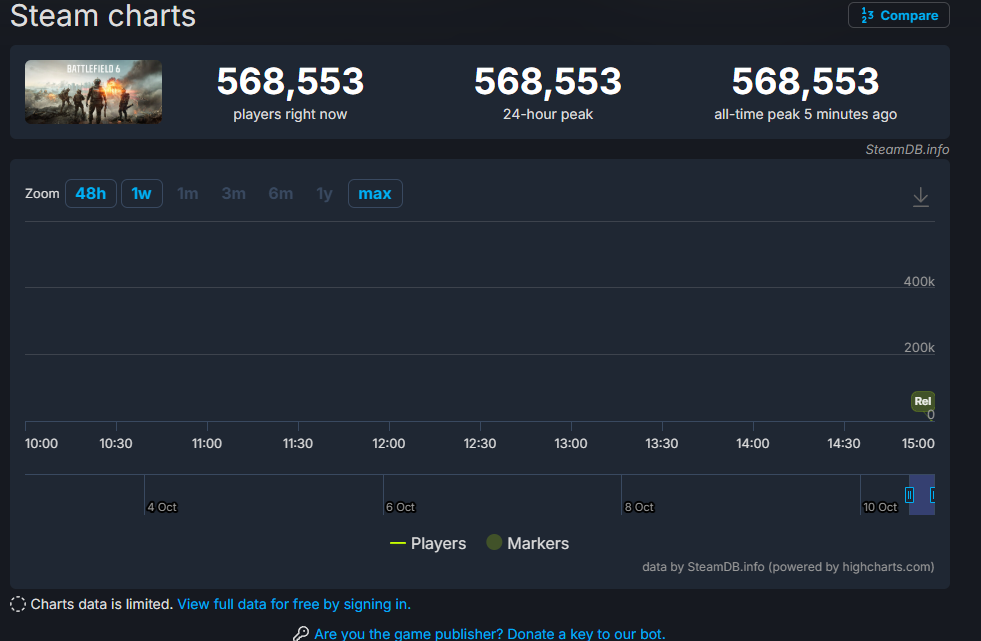Click the 24-hour peak label
This screenshot has height=641, width=981.
[548, 114]
